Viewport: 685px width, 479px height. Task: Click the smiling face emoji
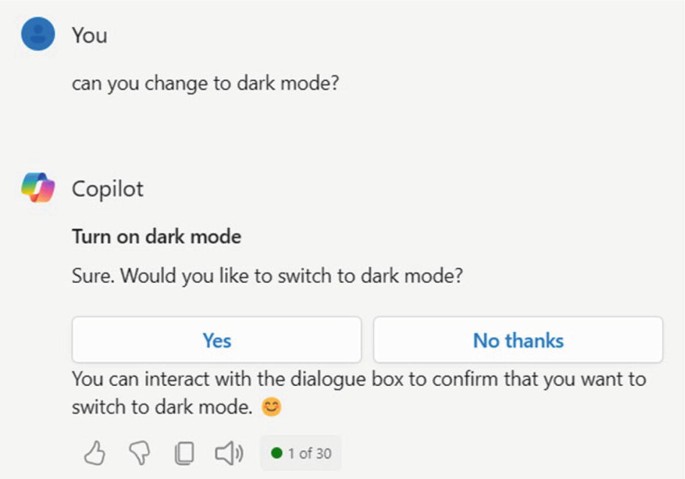pos(269,408)
